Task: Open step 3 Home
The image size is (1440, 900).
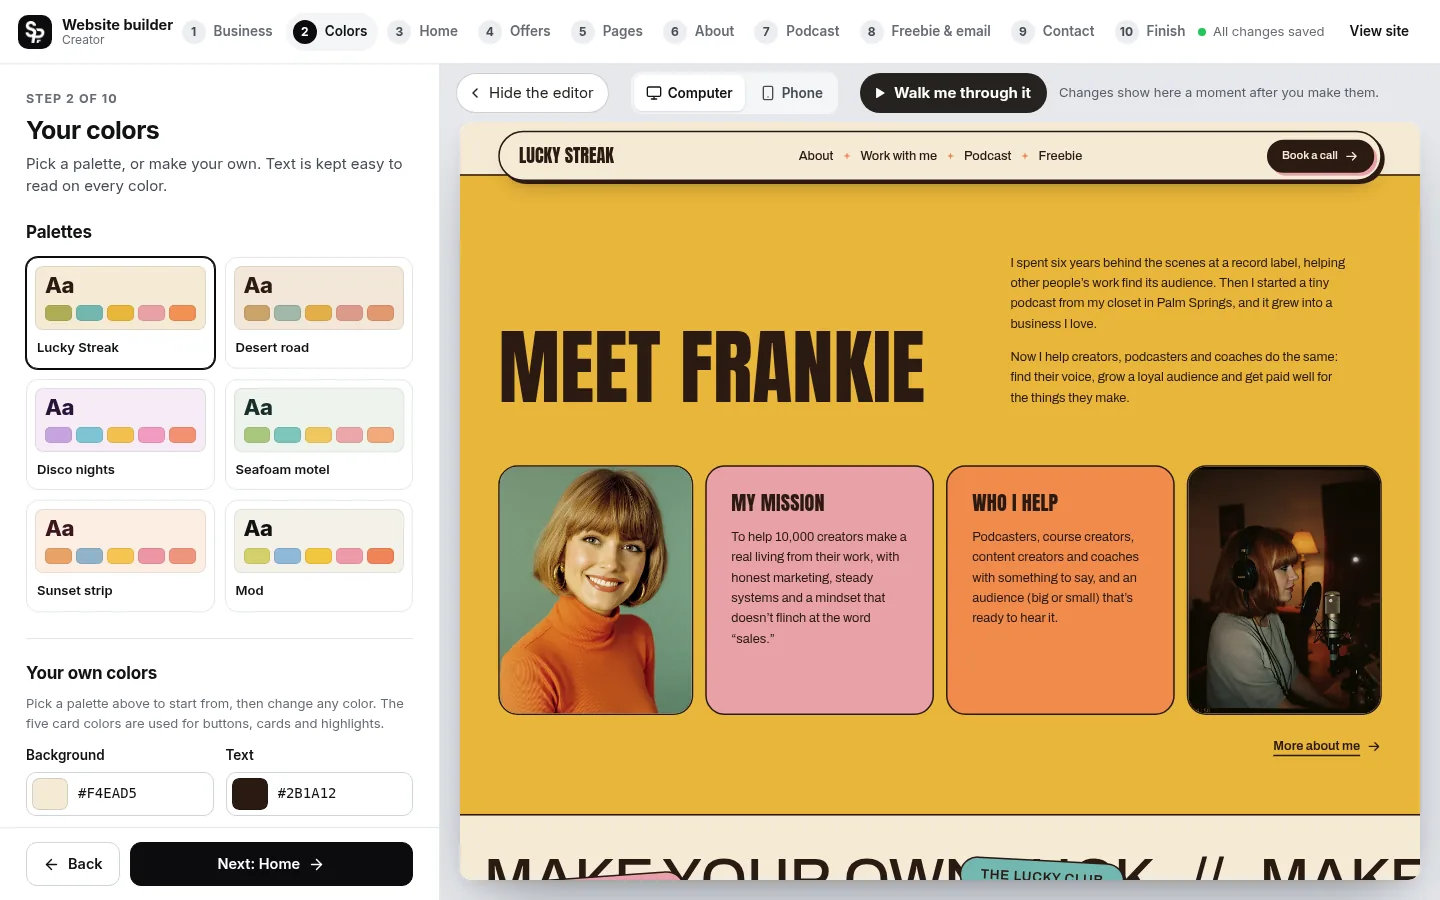Action: (424, 31)
